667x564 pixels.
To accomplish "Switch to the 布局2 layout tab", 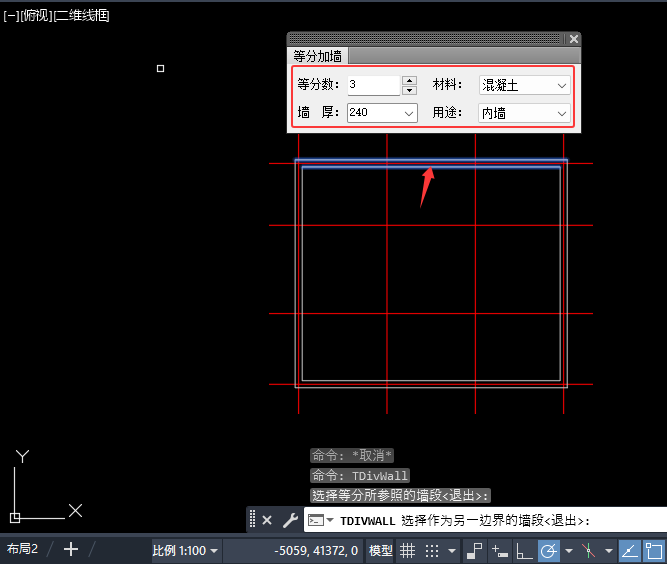I will point(23,550).
